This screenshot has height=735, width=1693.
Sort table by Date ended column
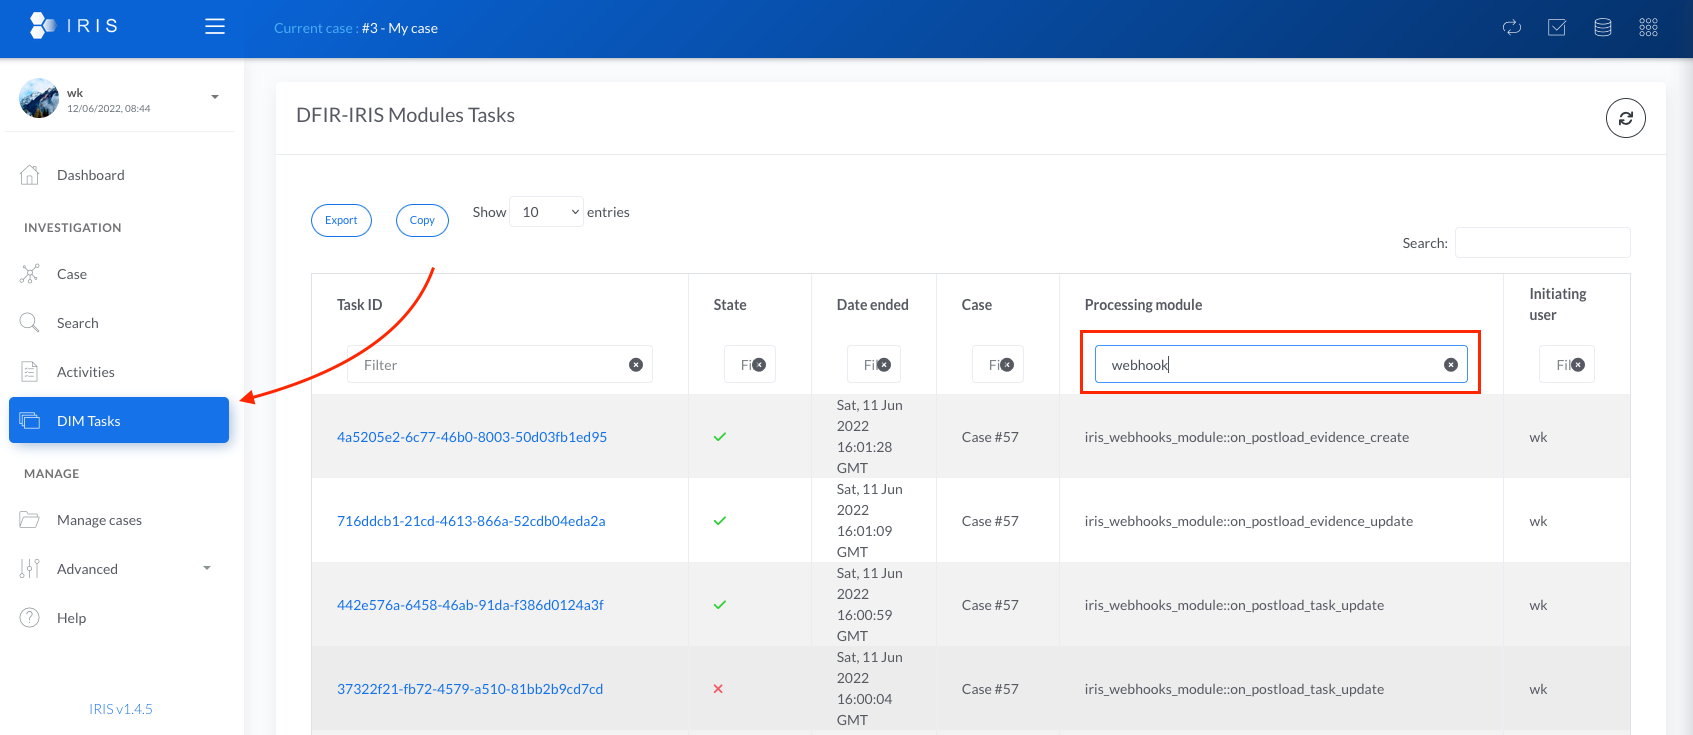(872, 305)
